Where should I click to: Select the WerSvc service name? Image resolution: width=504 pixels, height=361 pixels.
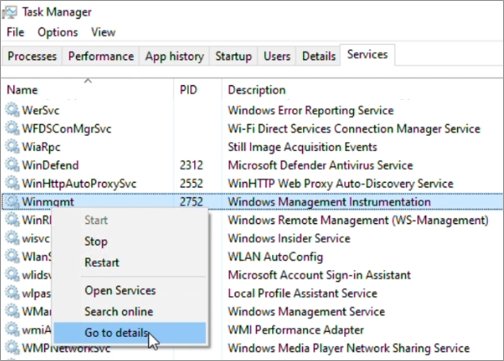coord(40,110)
